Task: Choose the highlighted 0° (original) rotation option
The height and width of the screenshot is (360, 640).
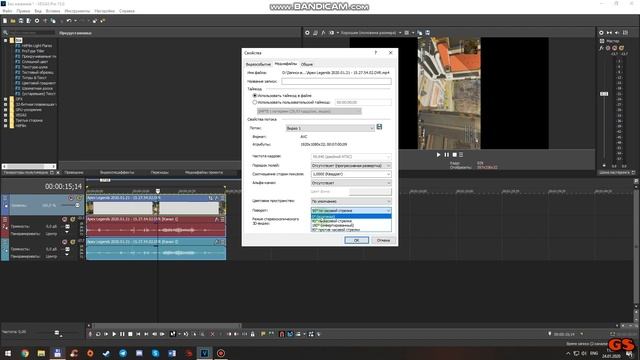Action: pos(351,216)
